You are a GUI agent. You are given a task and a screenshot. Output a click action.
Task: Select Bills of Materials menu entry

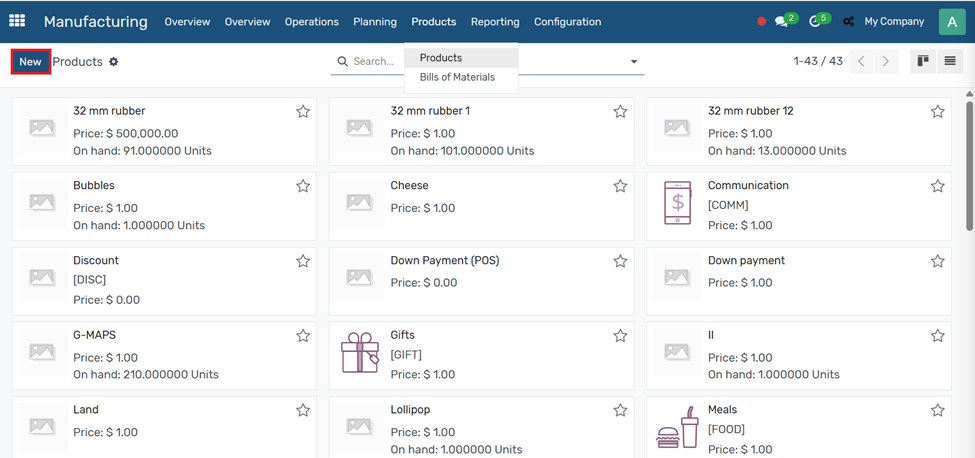tap(457, 77)
